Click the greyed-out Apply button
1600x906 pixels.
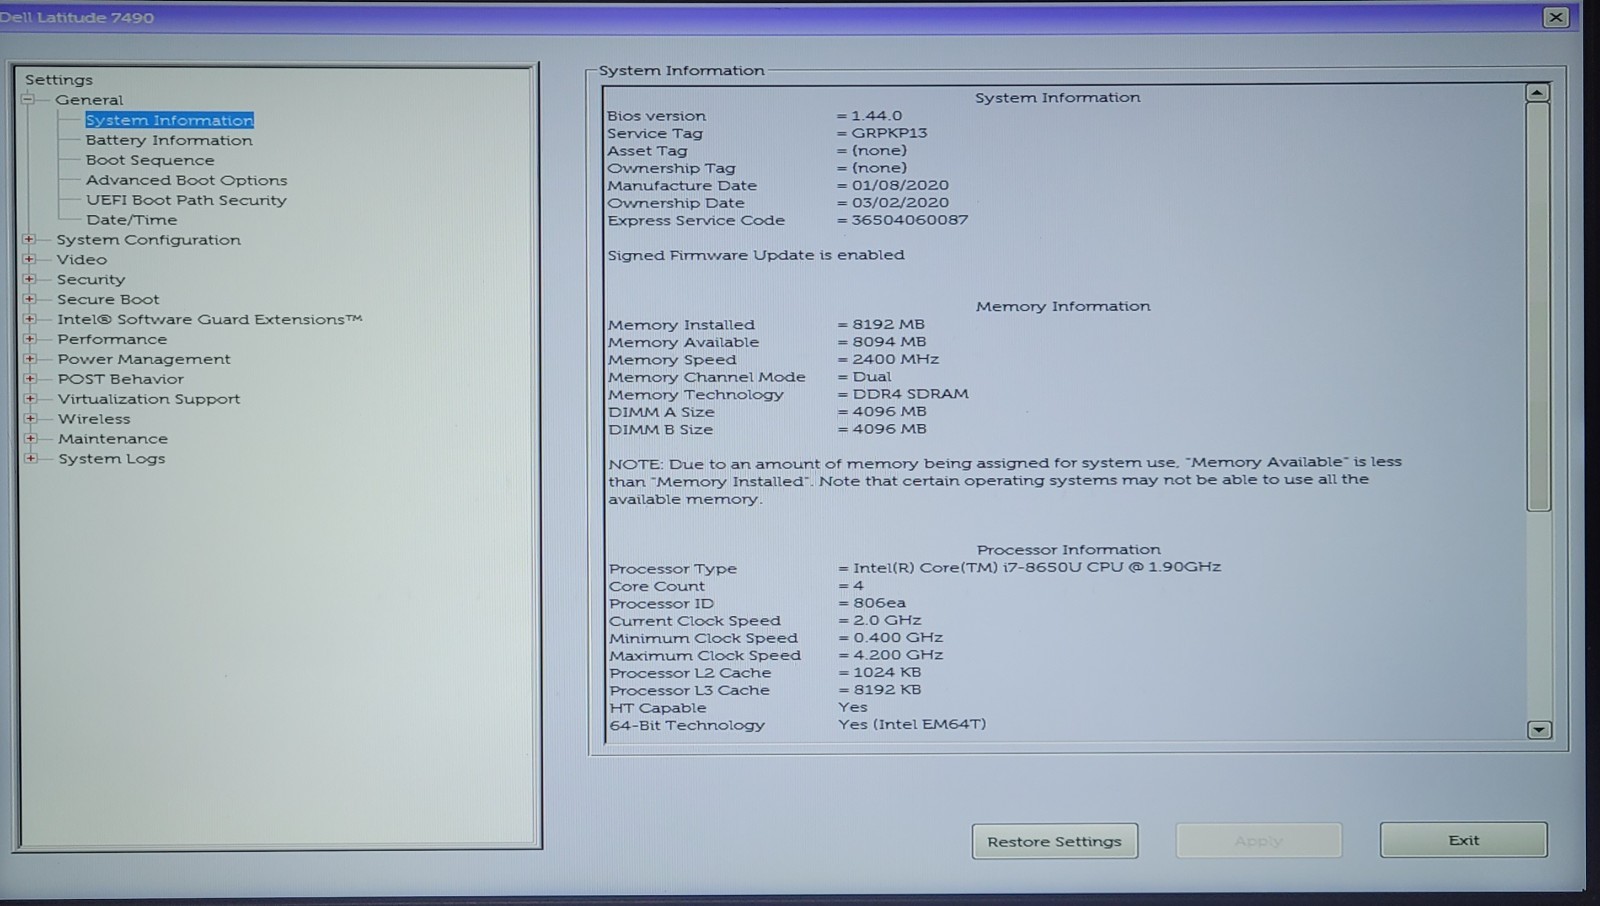(x=1258, y=841)
